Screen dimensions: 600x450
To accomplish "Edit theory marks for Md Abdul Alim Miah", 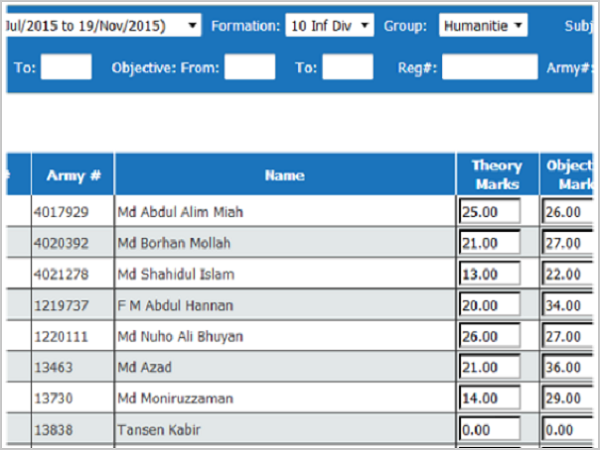I will coord(490,212).
